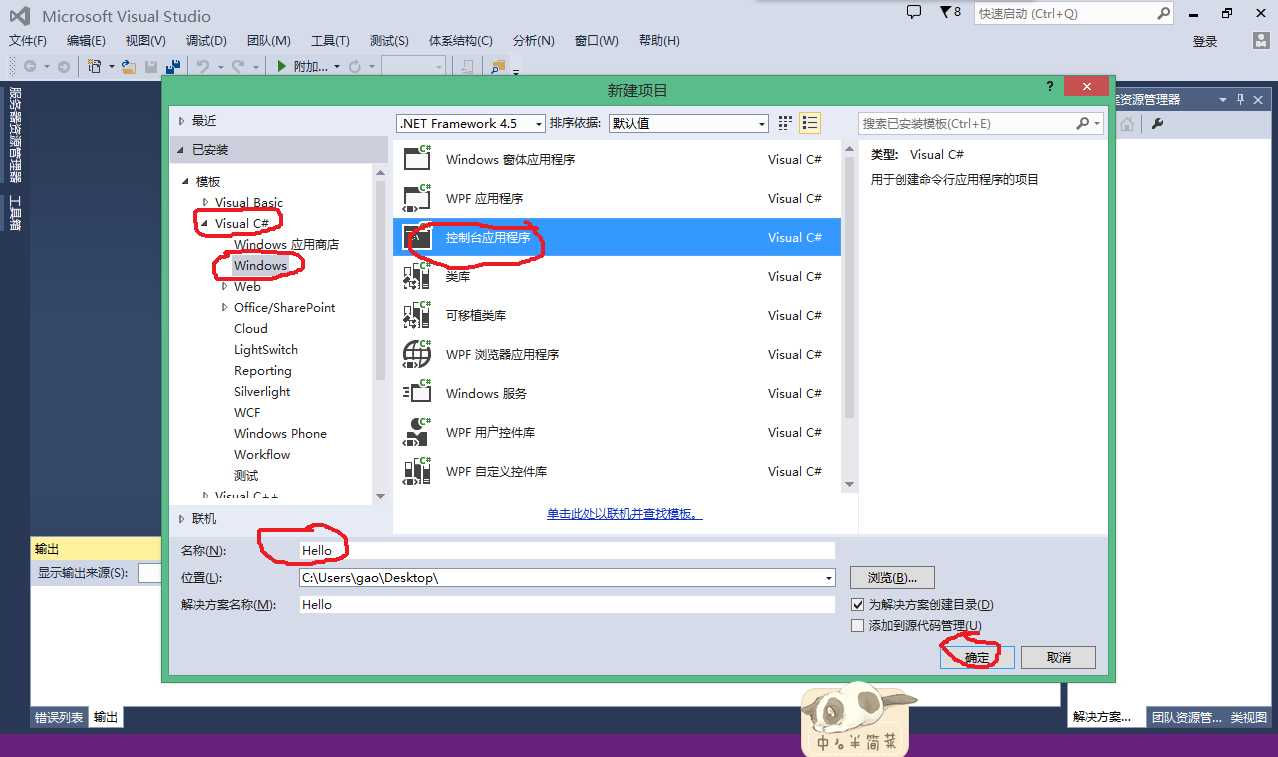Open the 体系结构(C) menu
This screenshot has height=757, width=1278.
tap(461, 40)
